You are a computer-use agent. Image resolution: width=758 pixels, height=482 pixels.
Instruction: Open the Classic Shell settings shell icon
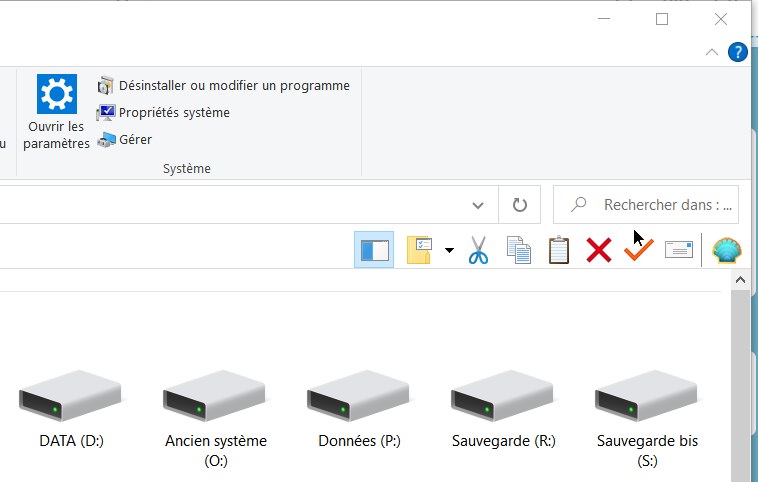(x=727, y=250)
